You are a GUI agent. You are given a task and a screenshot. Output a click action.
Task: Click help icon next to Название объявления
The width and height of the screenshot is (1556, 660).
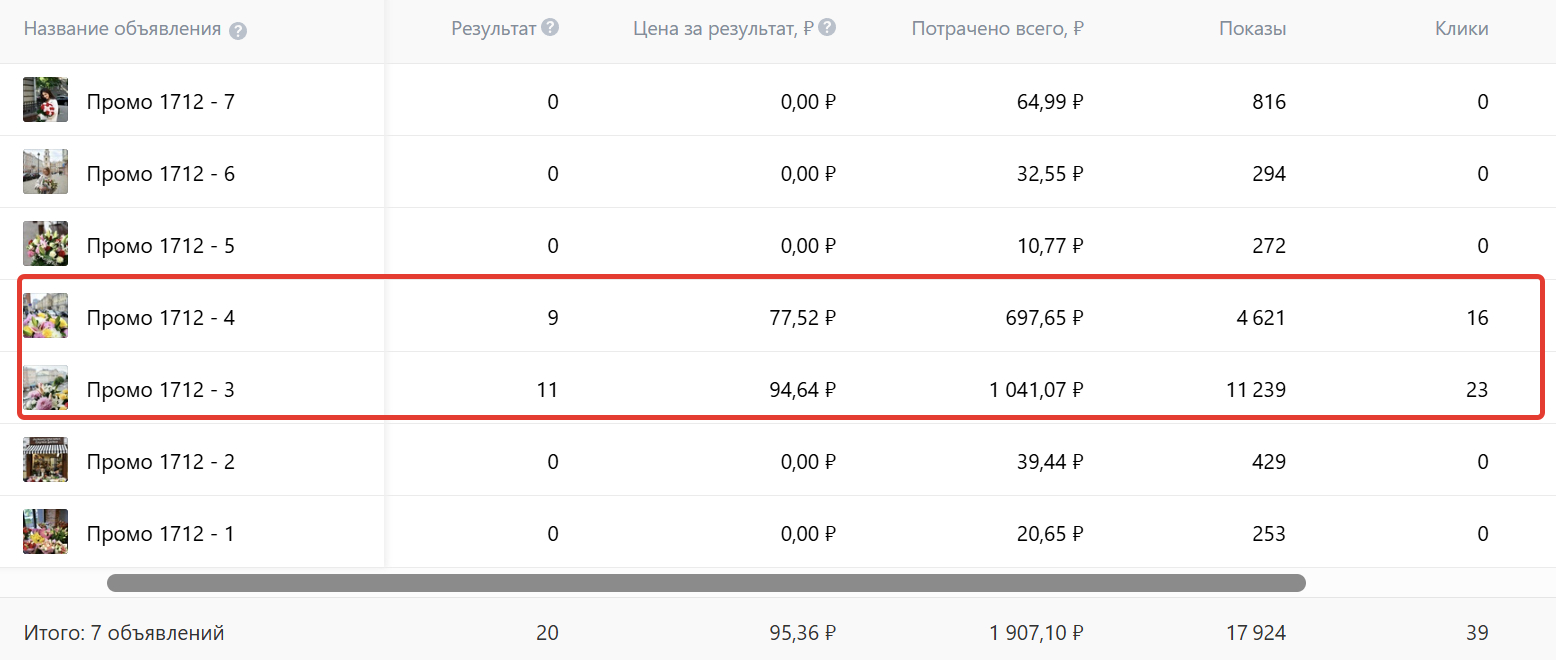pyautogui.click(x=237, y=30)
